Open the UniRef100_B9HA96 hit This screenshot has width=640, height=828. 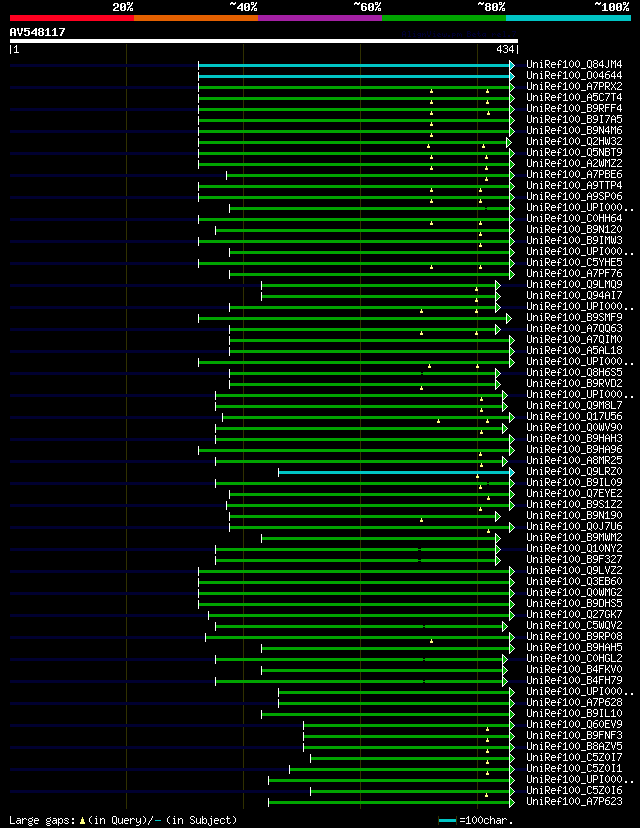pyautogui.click(x=574, y=450)
